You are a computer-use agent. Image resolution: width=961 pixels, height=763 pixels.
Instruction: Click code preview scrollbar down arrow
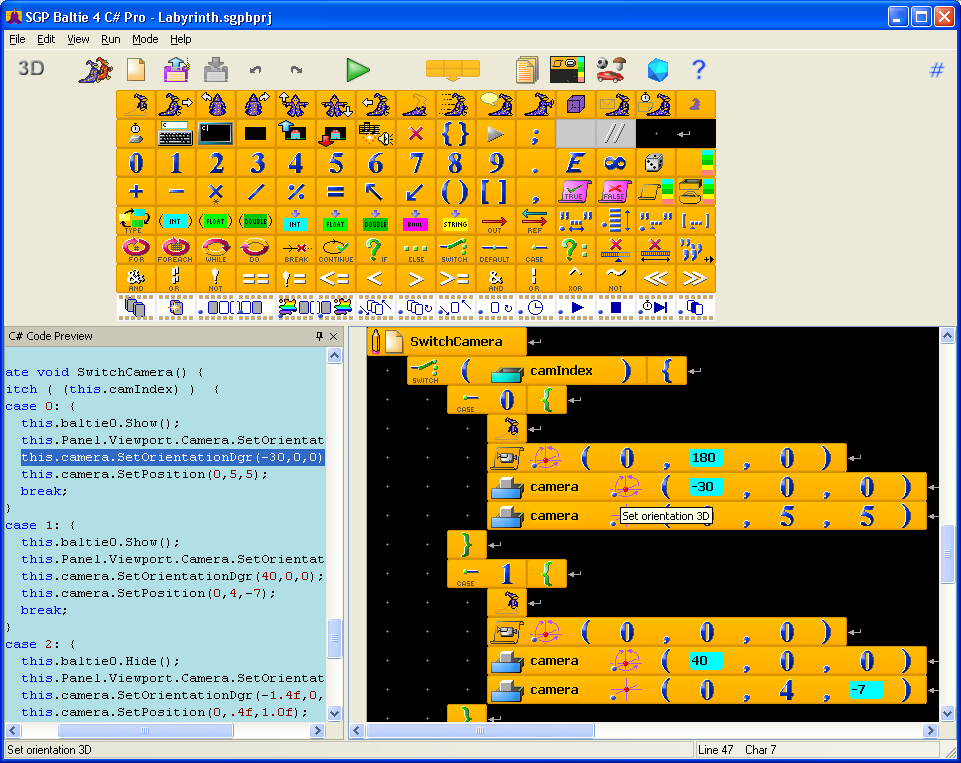tap(335, 713)
